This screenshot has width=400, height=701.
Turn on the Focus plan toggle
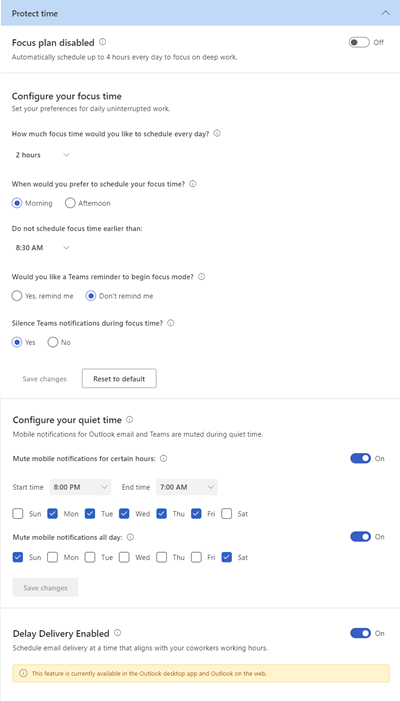pos(359,42)
